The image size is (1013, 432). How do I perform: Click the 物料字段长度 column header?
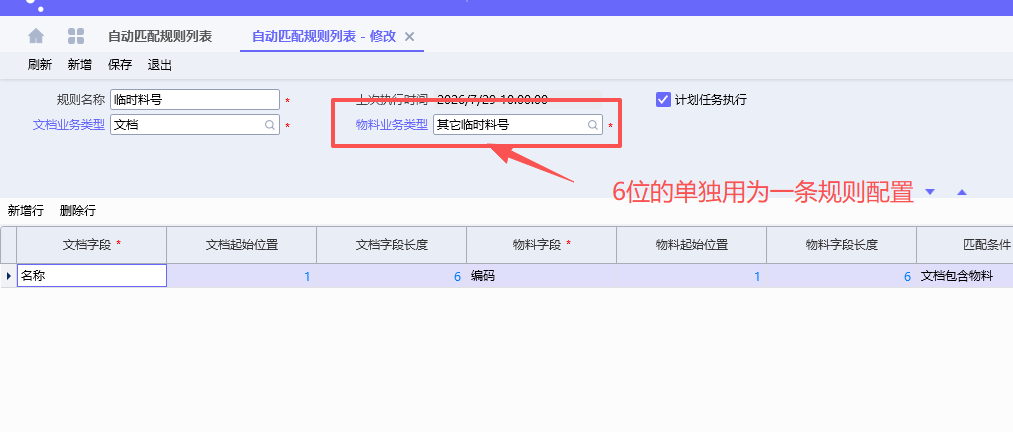[841, 245]
